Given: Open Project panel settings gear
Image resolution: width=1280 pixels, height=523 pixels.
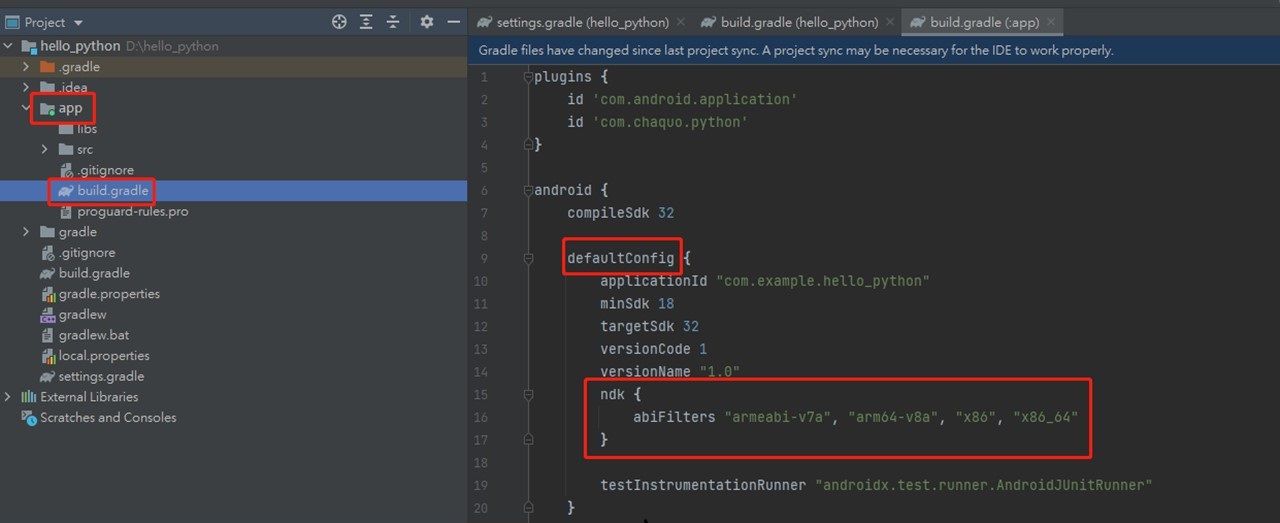Looking at the screenshot, I should tap(427, 21).
